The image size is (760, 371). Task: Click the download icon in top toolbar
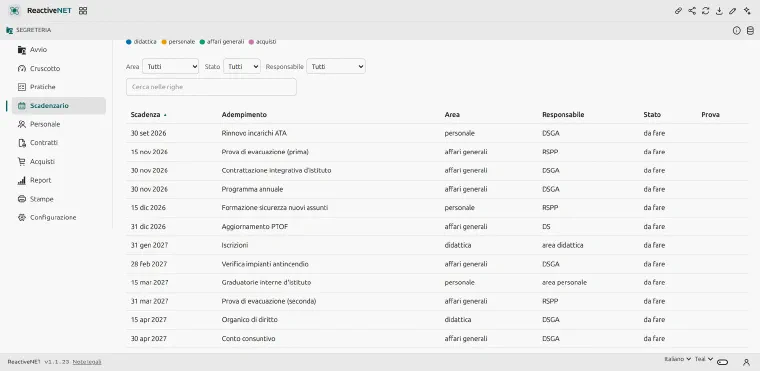coord(719,11)
